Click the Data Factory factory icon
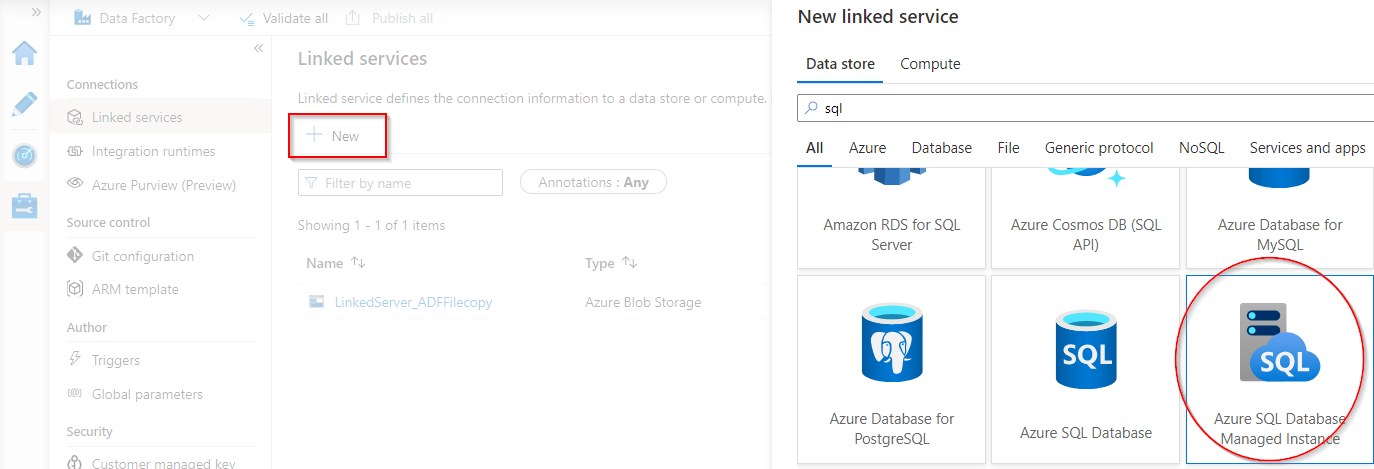1374x469 pixels. point(83,17)
